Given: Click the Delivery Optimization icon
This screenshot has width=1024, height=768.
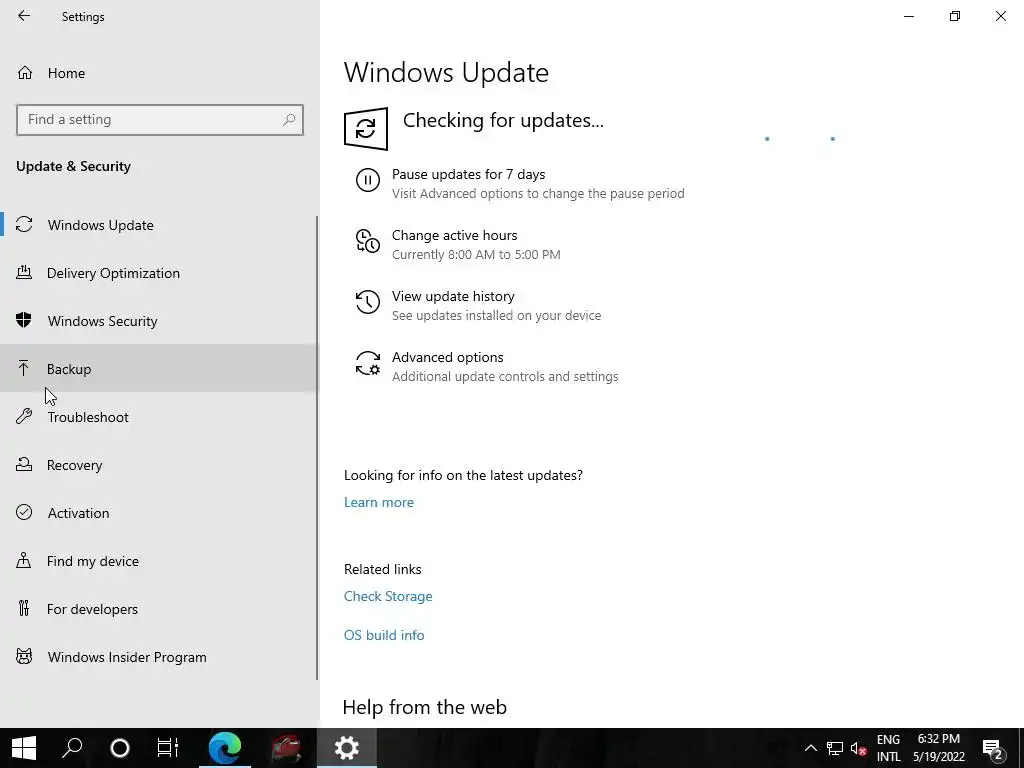Looking at the screenshot, I should tap(24, 272).
